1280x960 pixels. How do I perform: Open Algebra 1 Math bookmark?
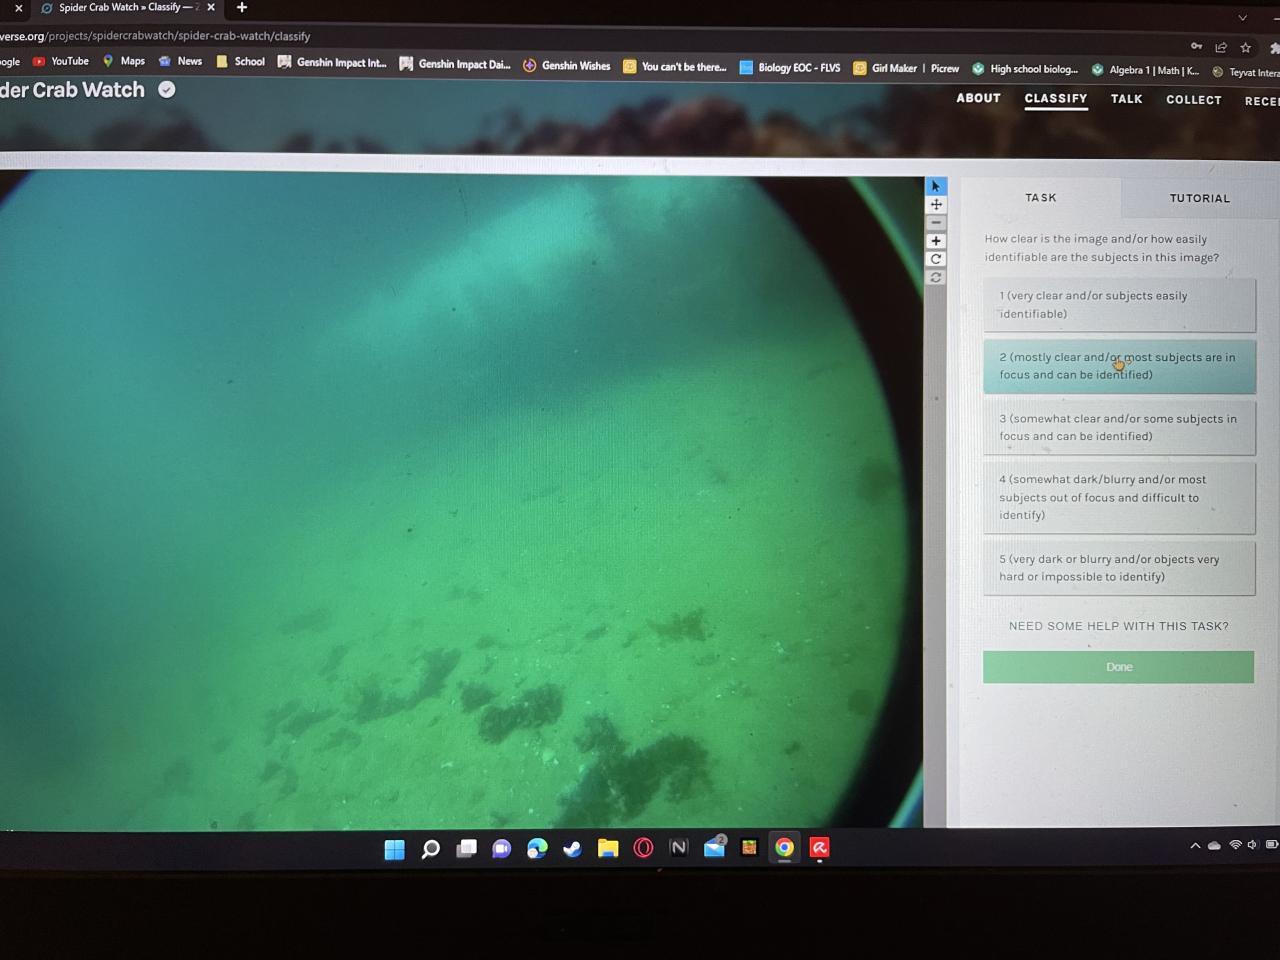click(x=1146, y=70)
